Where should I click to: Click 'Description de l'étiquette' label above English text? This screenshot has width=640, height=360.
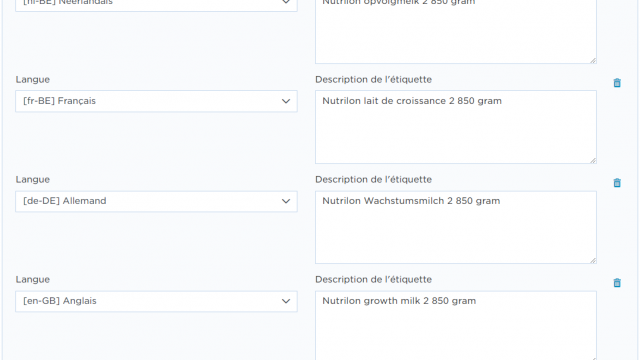pos(373,280)
